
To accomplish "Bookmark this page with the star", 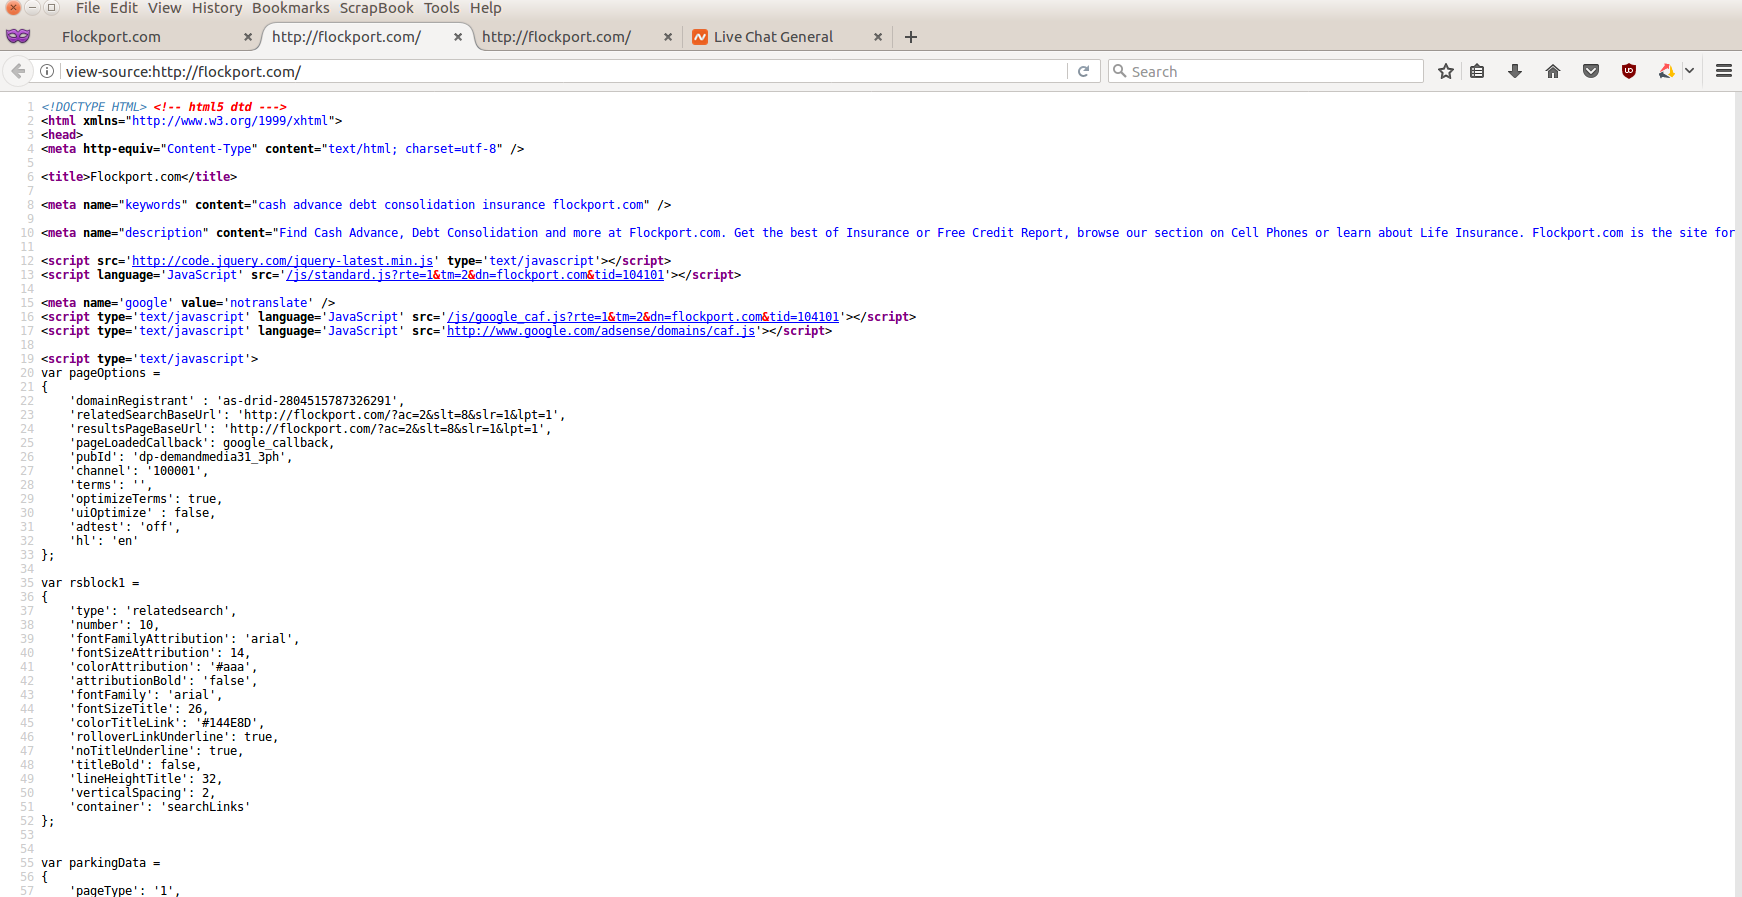I will (x=1446, y=71).
